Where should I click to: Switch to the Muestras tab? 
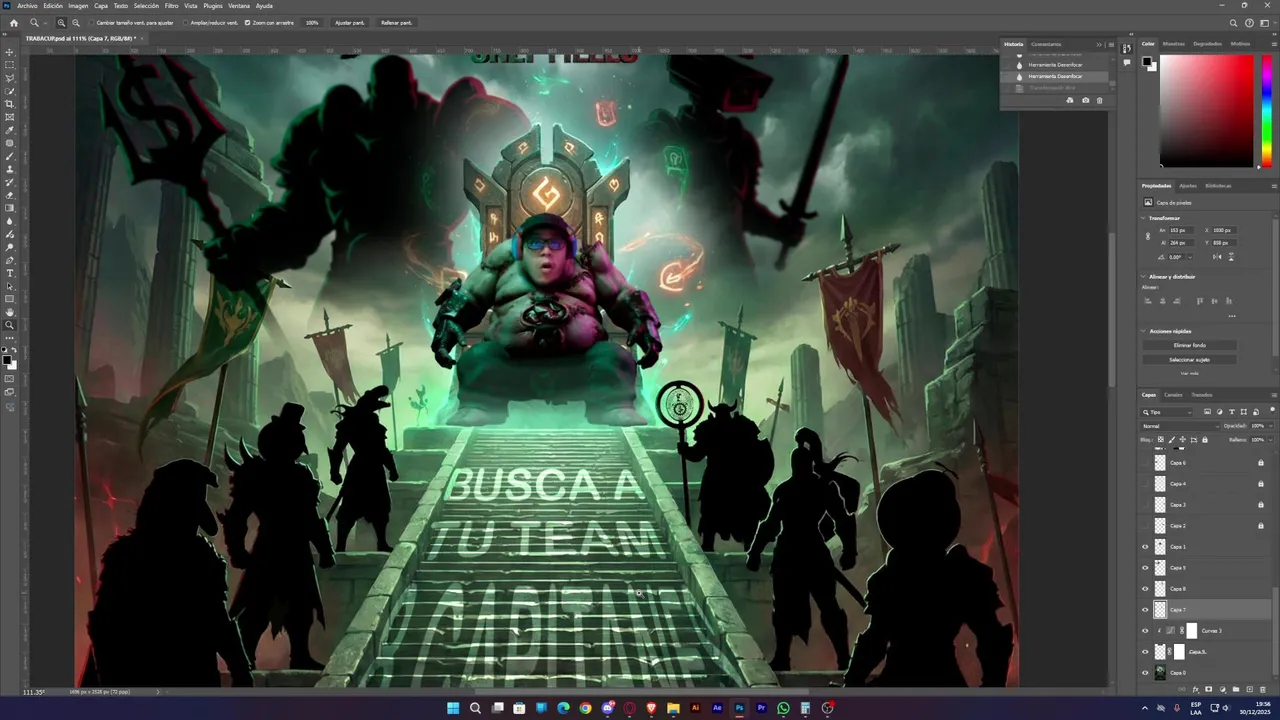(x=1174, y=44)
